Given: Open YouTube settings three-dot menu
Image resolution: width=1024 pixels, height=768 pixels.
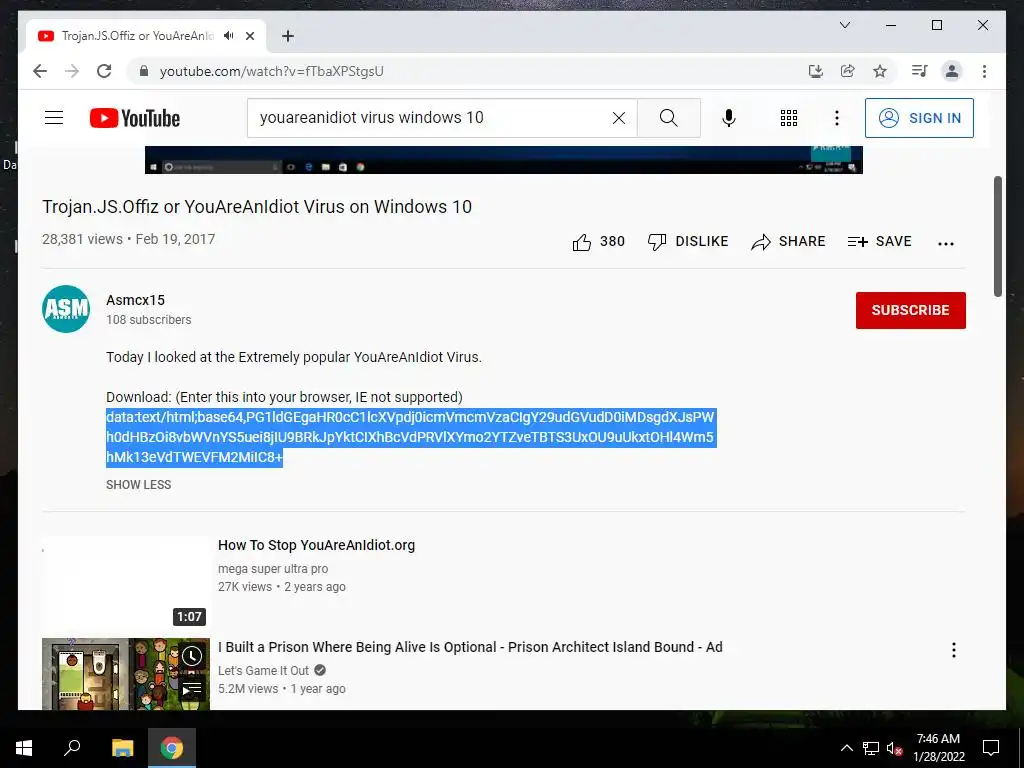Looking at the screenshot, I should 837,118.
